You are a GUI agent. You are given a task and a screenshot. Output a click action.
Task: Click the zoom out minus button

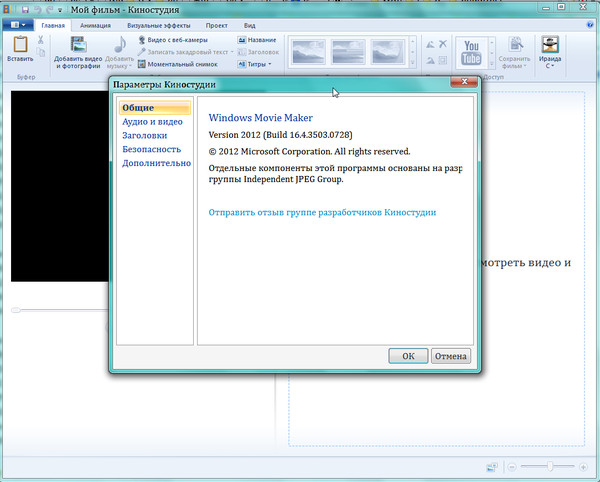click(x=512, y=467)
